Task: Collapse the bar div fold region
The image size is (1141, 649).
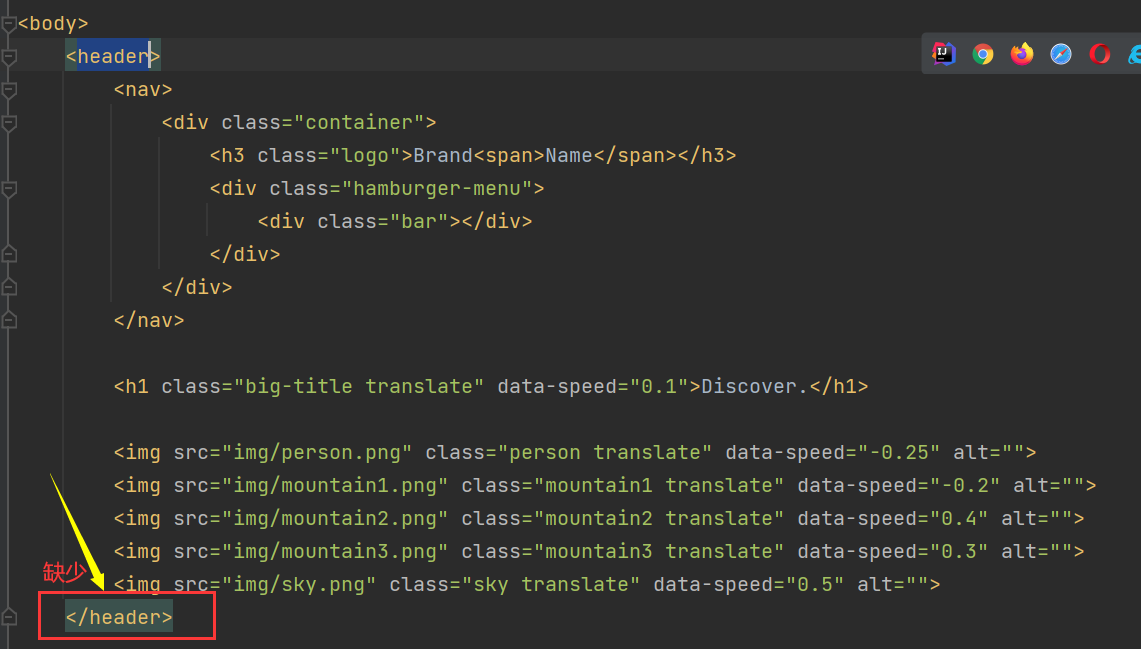Action: pyautogui.click(x=8, y=221)
